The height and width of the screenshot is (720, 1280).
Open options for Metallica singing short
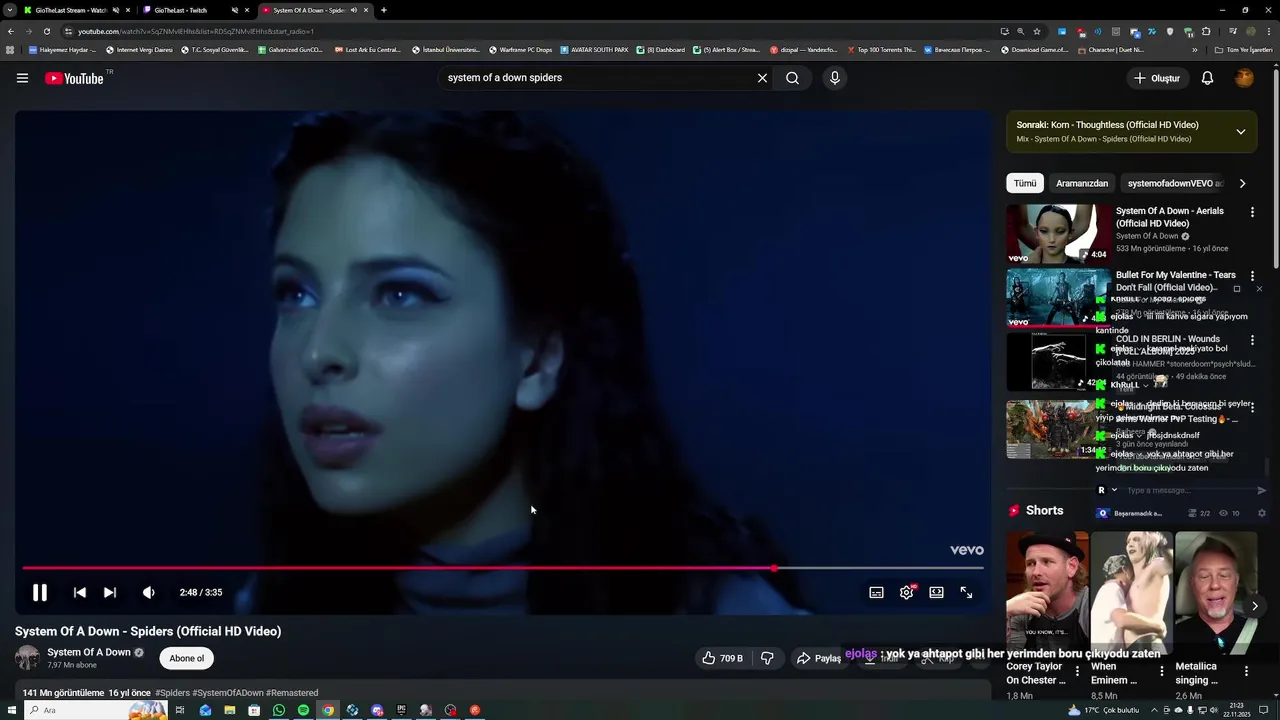pos(1246,671)
